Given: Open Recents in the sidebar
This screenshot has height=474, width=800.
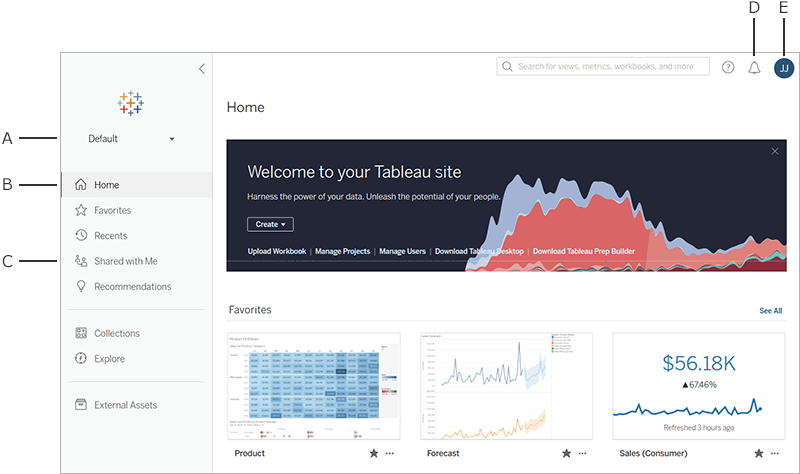Looking at the screenshot, I should 137,236.
